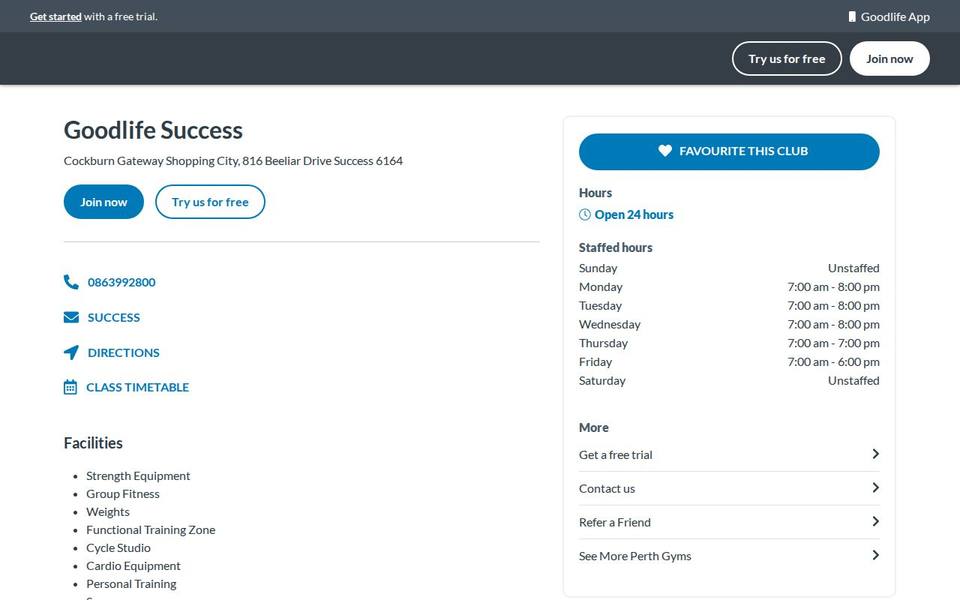Click the Cockburn Gateway address text
Image resolution: width=960 pixels, height=600 pixels.
tap(233, 161)
